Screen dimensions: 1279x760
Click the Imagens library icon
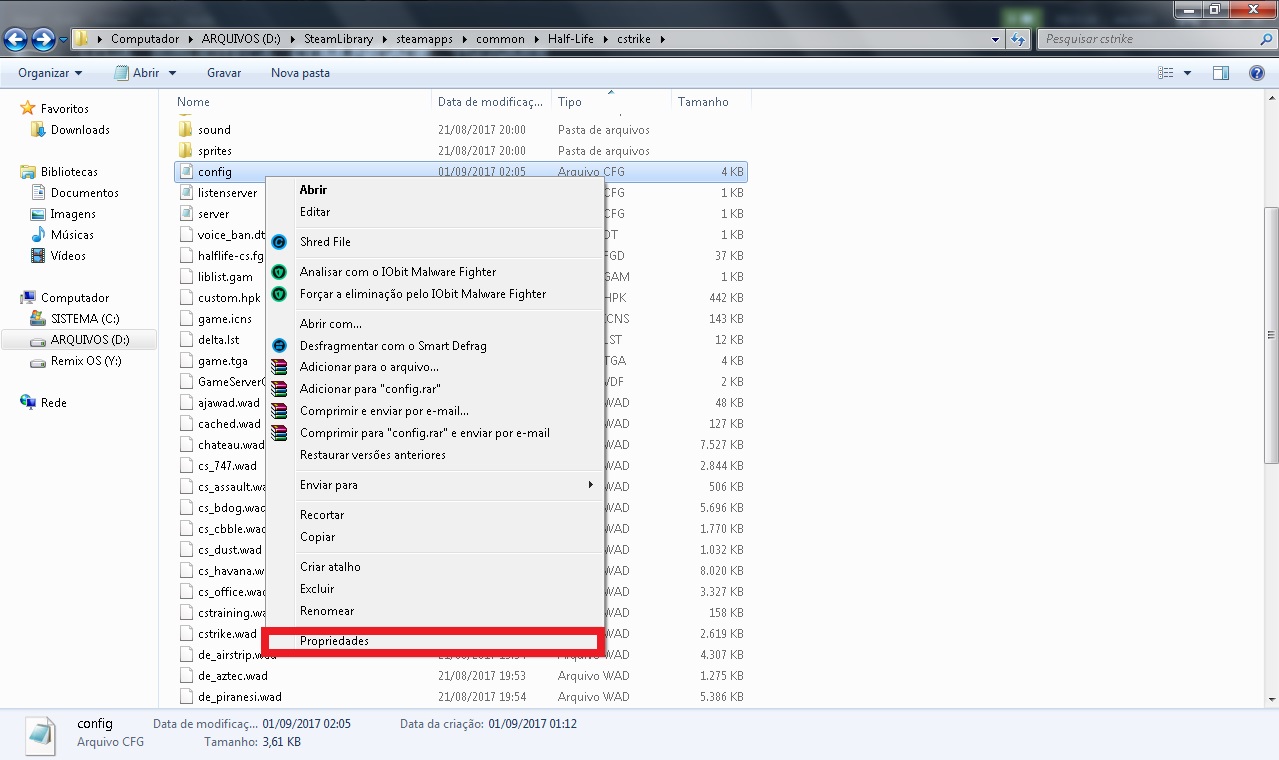pos(38,214)
